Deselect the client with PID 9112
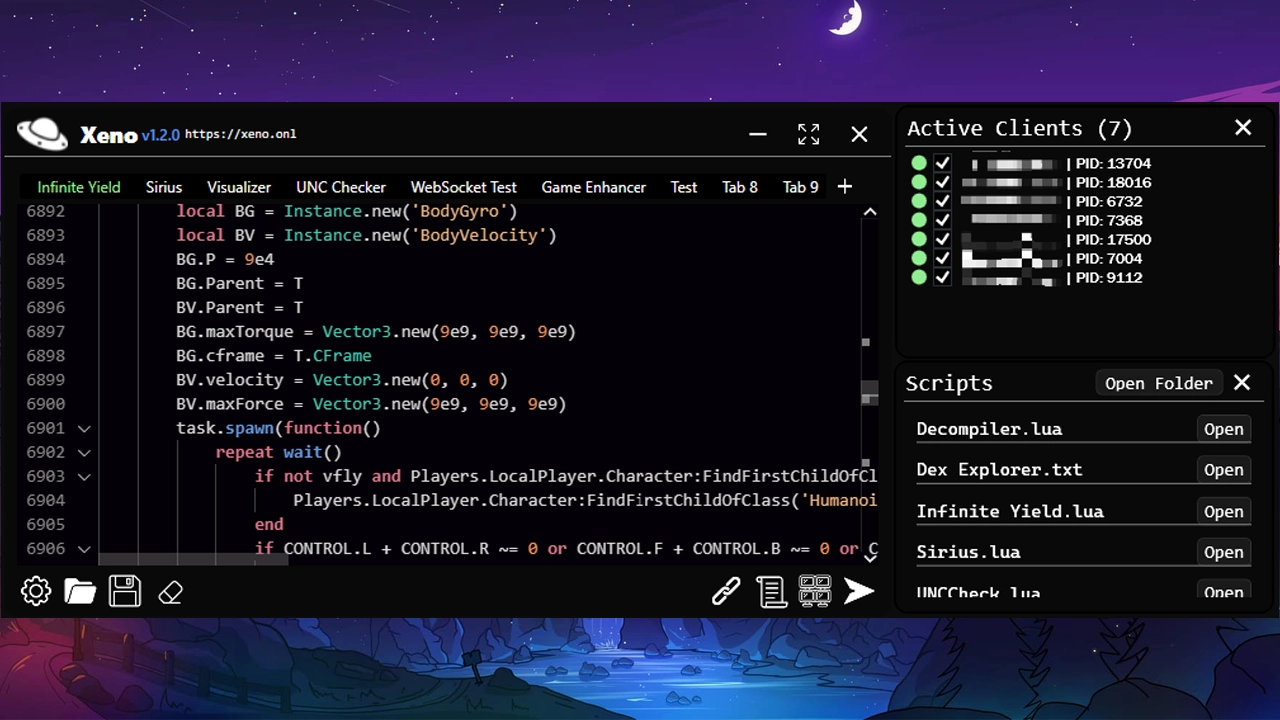The image size is (1280, 720). point(942,277)
